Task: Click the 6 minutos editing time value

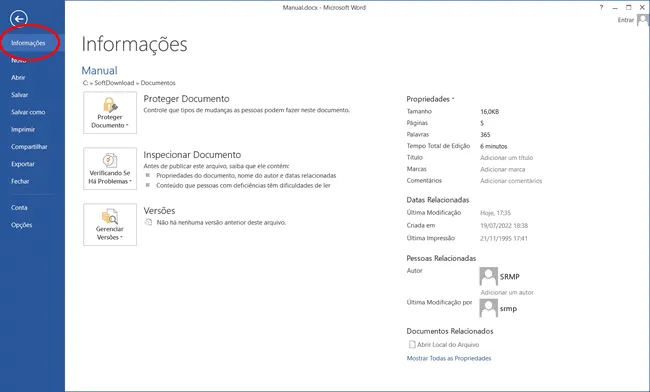Action: point(494,146)
